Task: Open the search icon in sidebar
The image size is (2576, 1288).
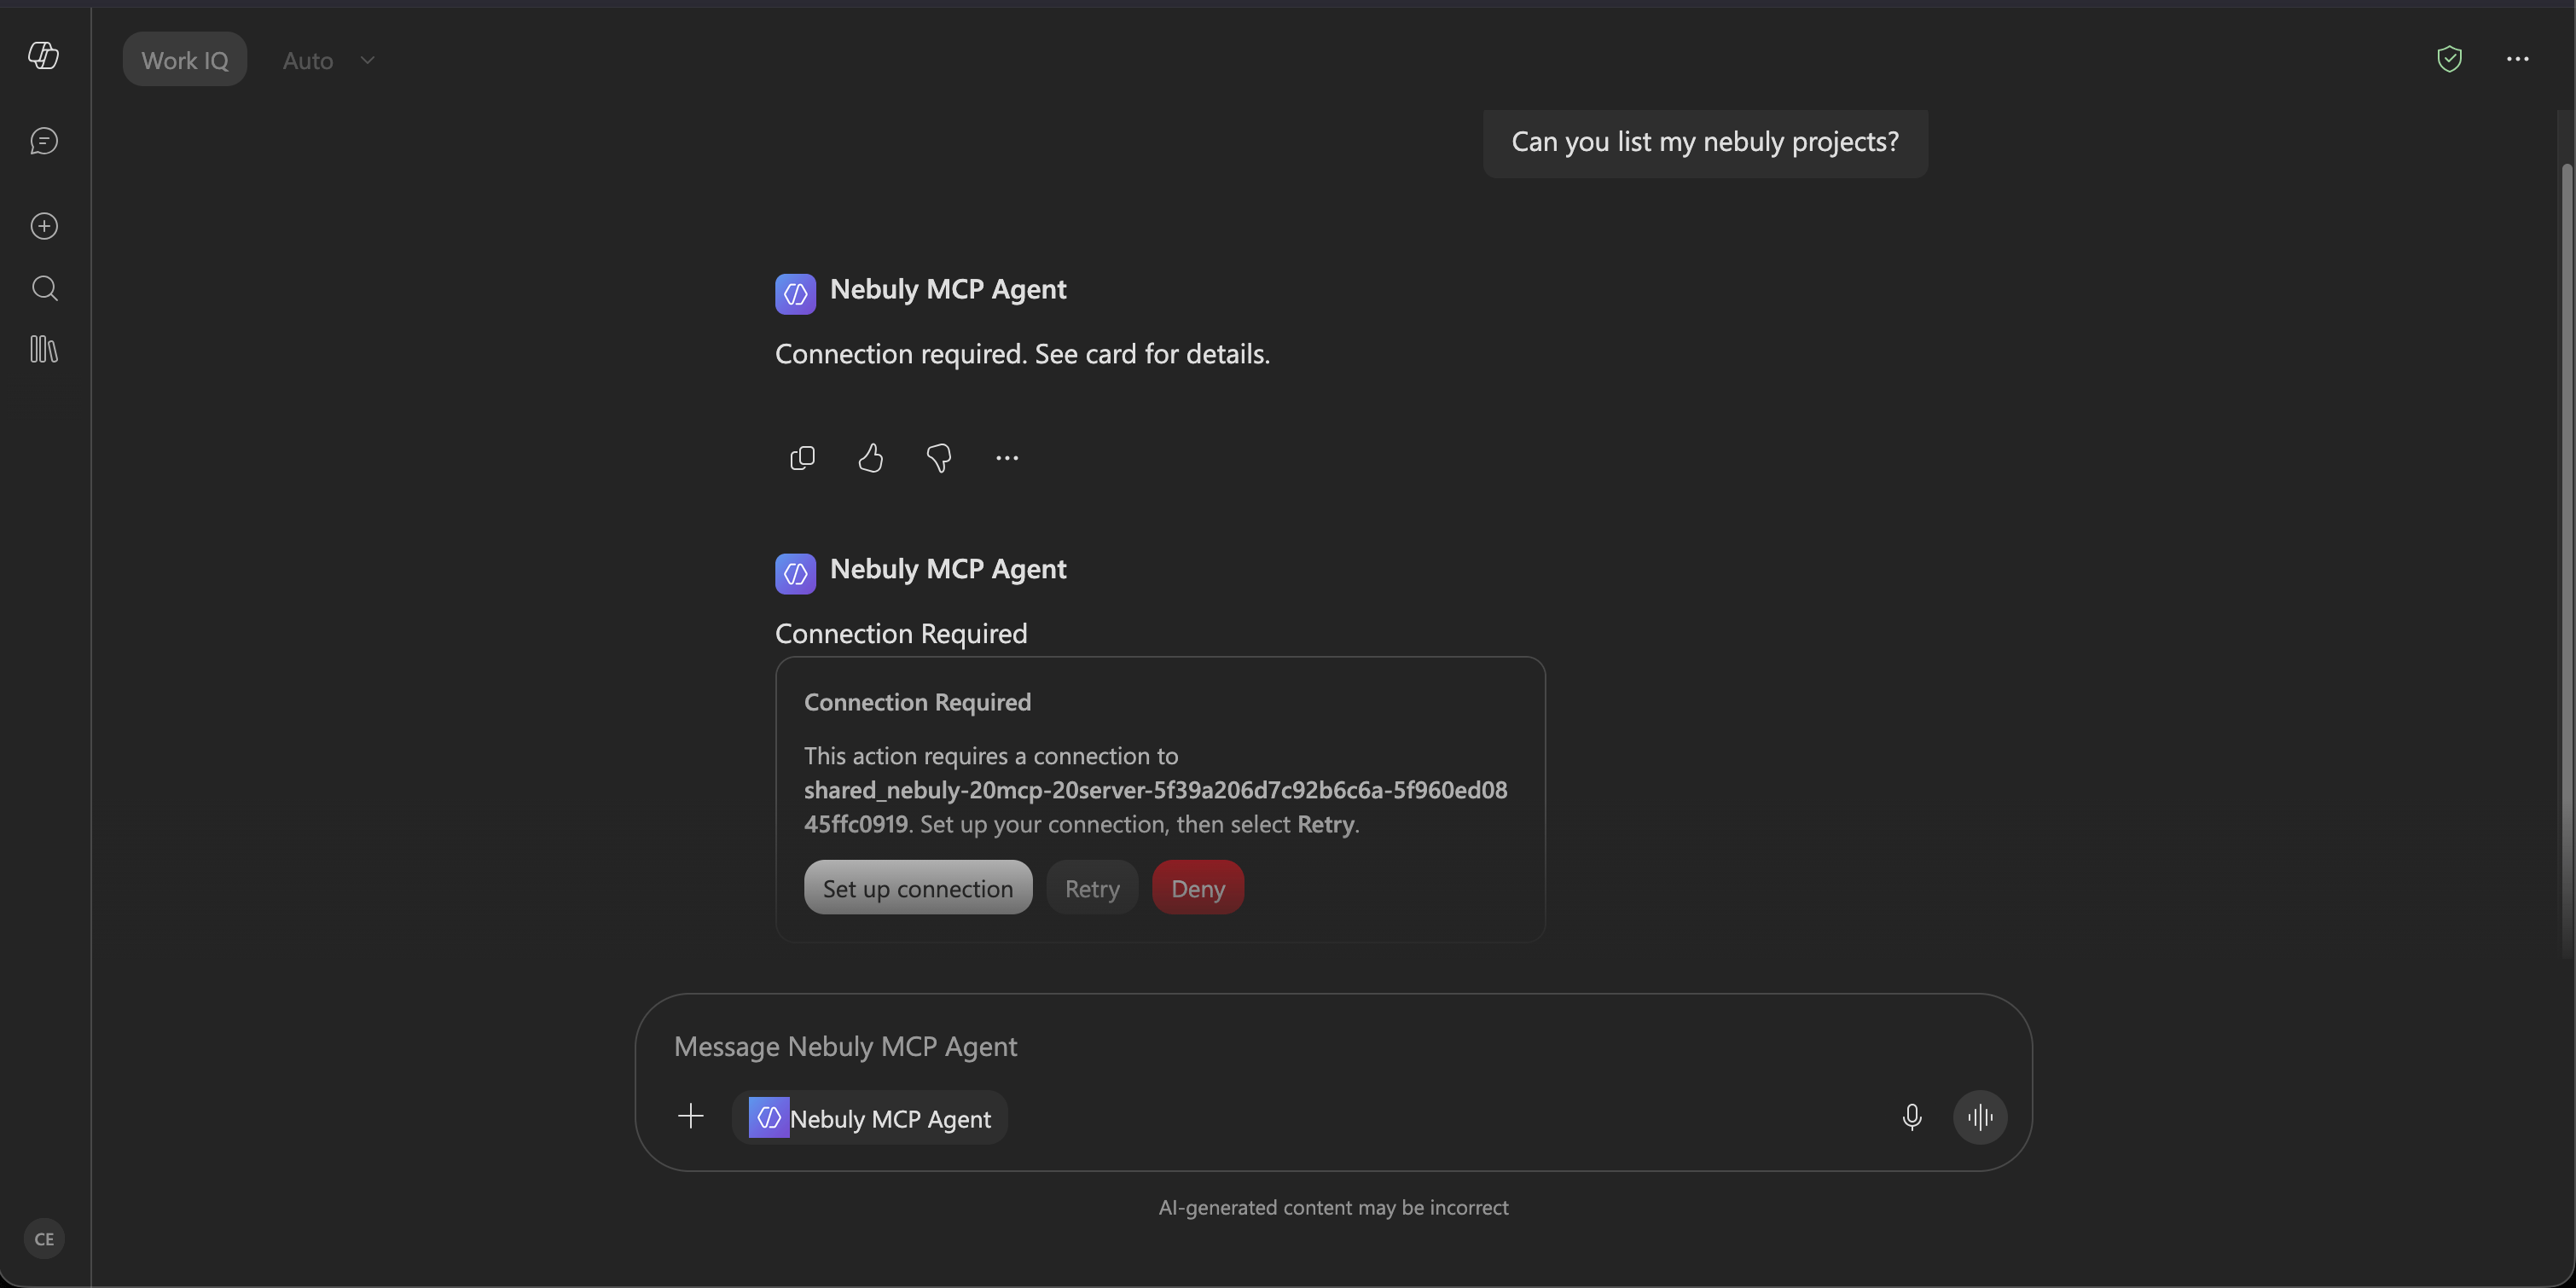Action: [x=44, y=288]
